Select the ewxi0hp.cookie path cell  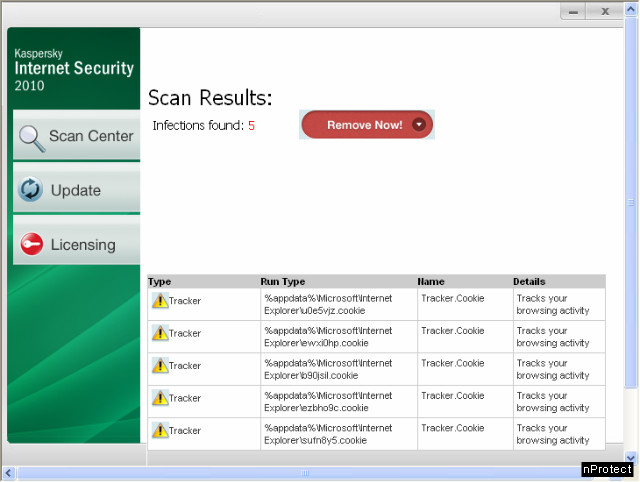[x=339, y=337]
